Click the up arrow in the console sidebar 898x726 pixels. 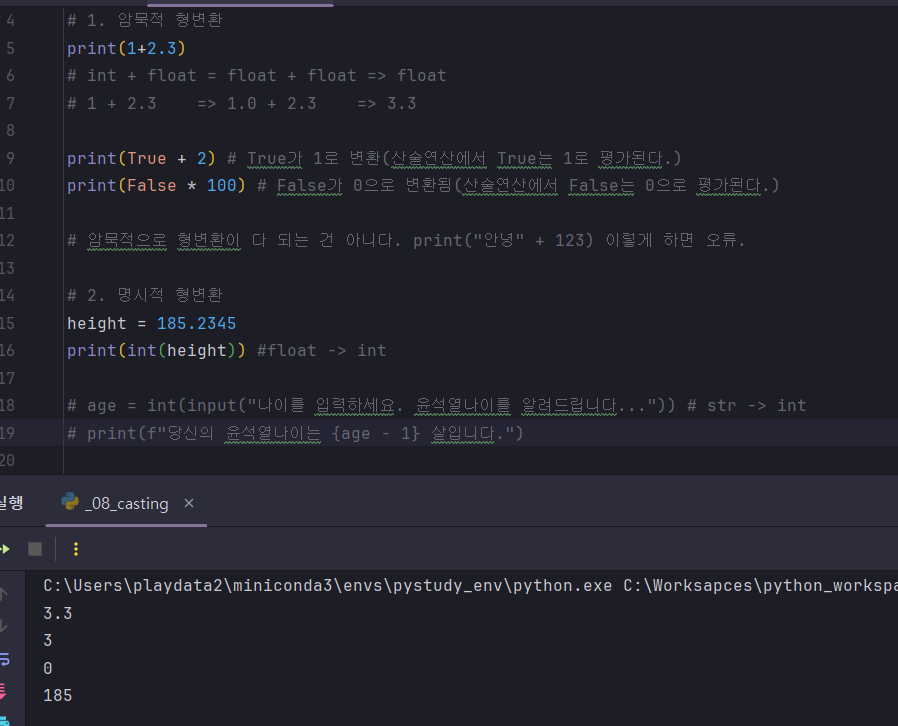[3, 594]
